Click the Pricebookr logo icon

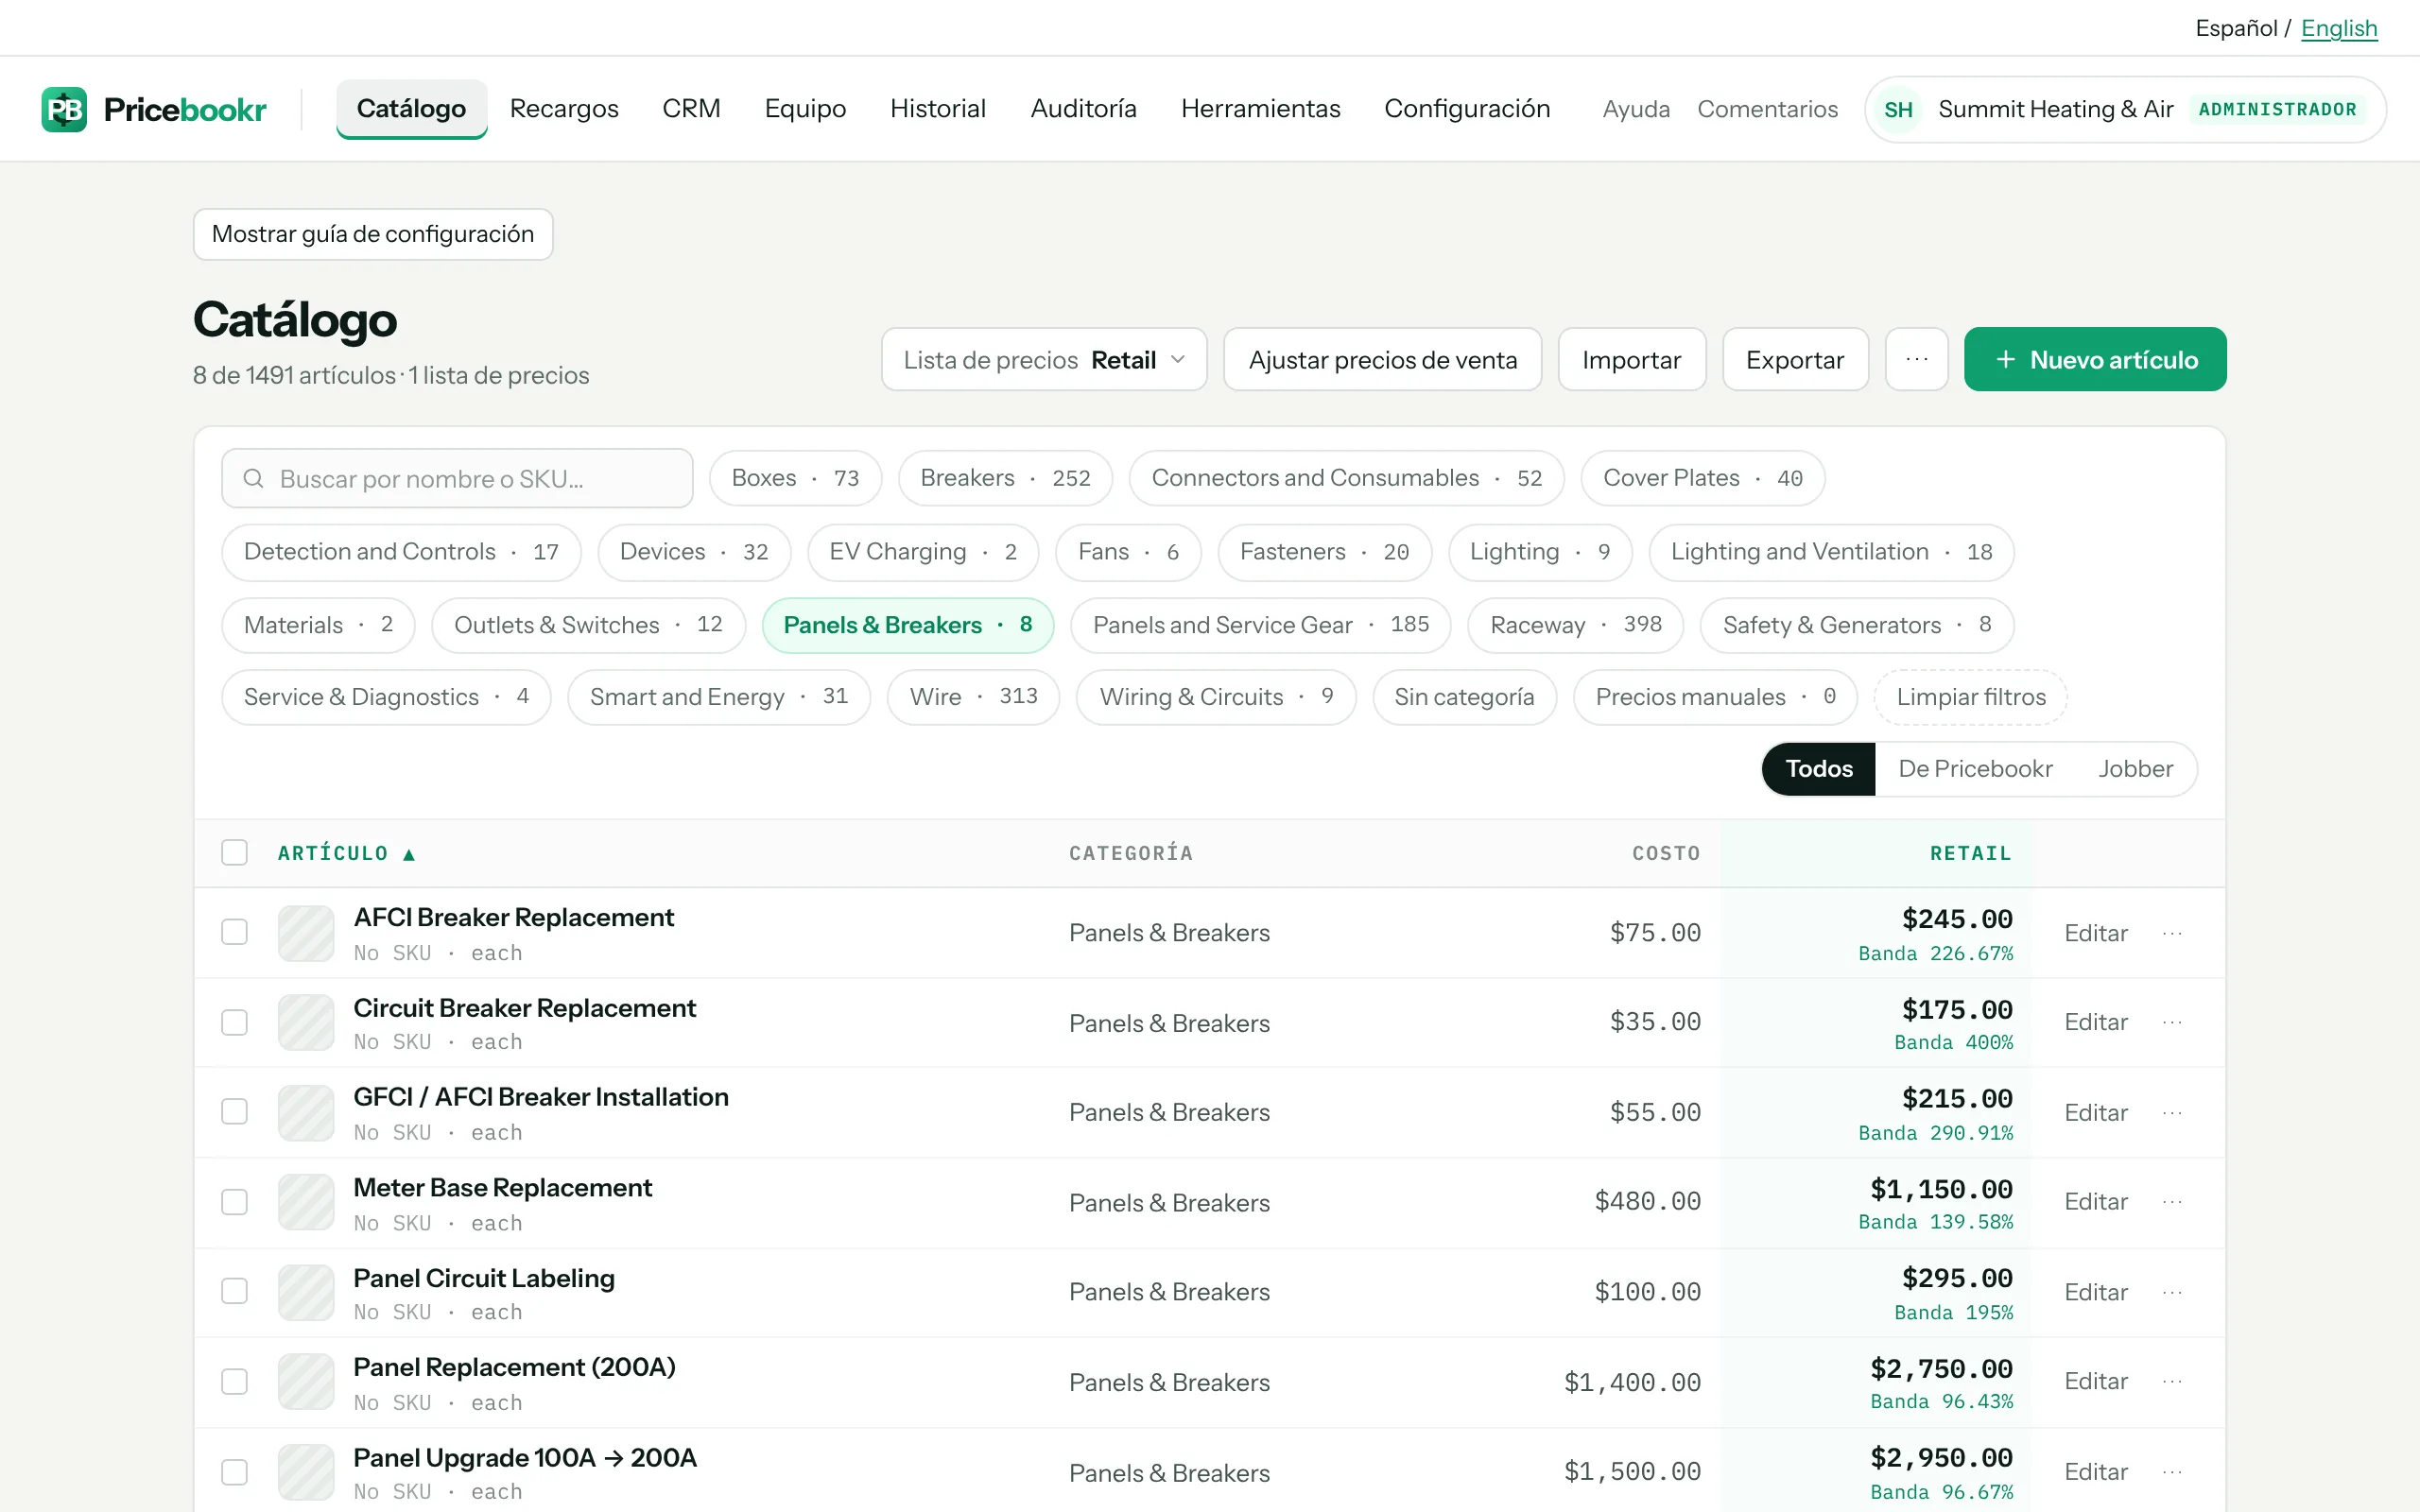(x=64, y=109)
